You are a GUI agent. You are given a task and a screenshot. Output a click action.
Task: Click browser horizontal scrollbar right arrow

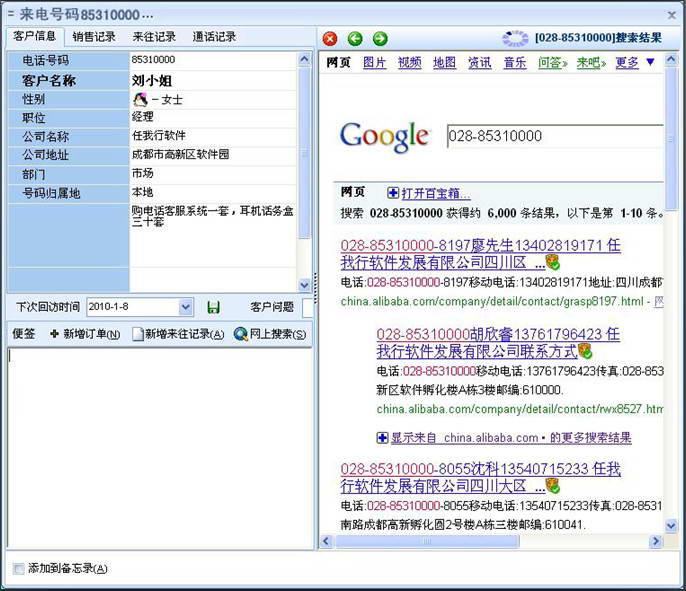(655, 541)
